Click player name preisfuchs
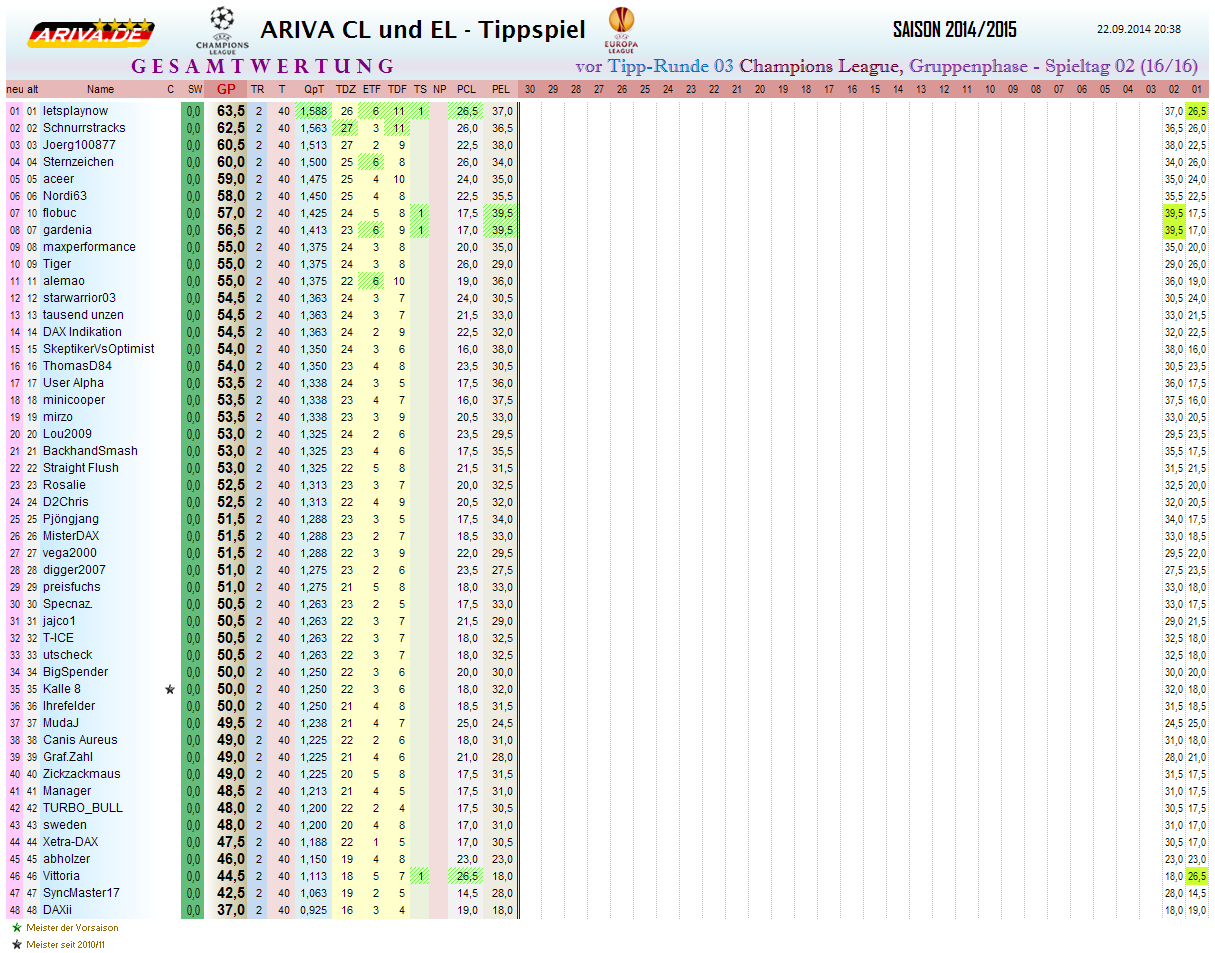The height and width of the screenshot is (953, 1215). [72, 587]
